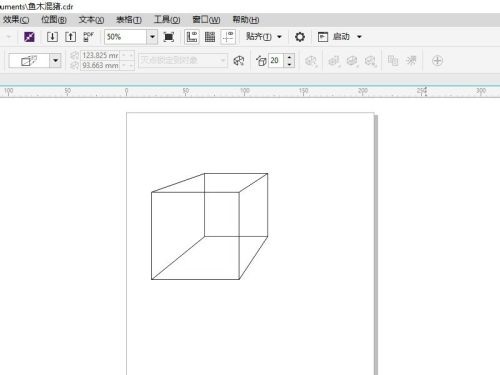The image size is (500, 375).
Task: Click the plus icon on the property bar
Action: pos(437,61)
